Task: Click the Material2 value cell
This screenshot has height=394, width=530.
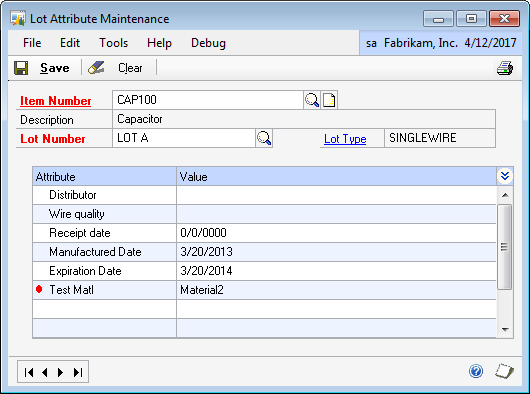Action: tap(336, 290)
